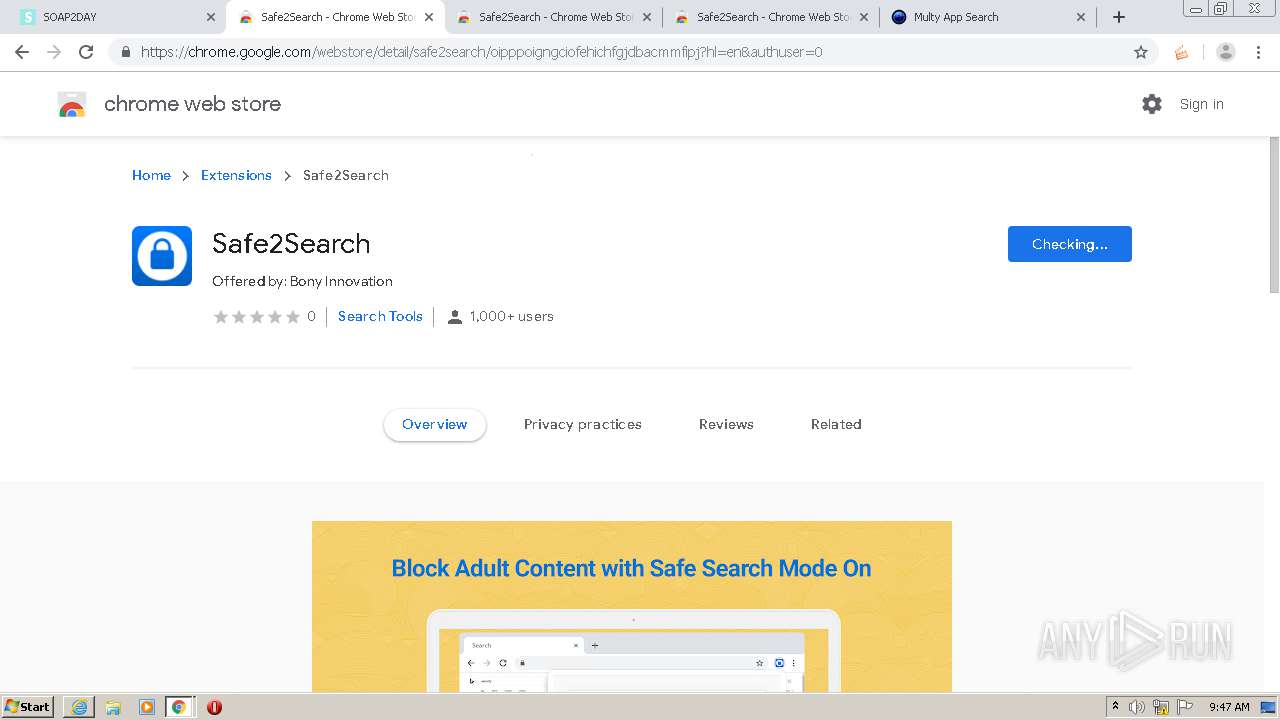Viewport: 1280px width, 720px height.
Task: Click the Safe Search promo screenshot
Action: (x=632, y=606)
